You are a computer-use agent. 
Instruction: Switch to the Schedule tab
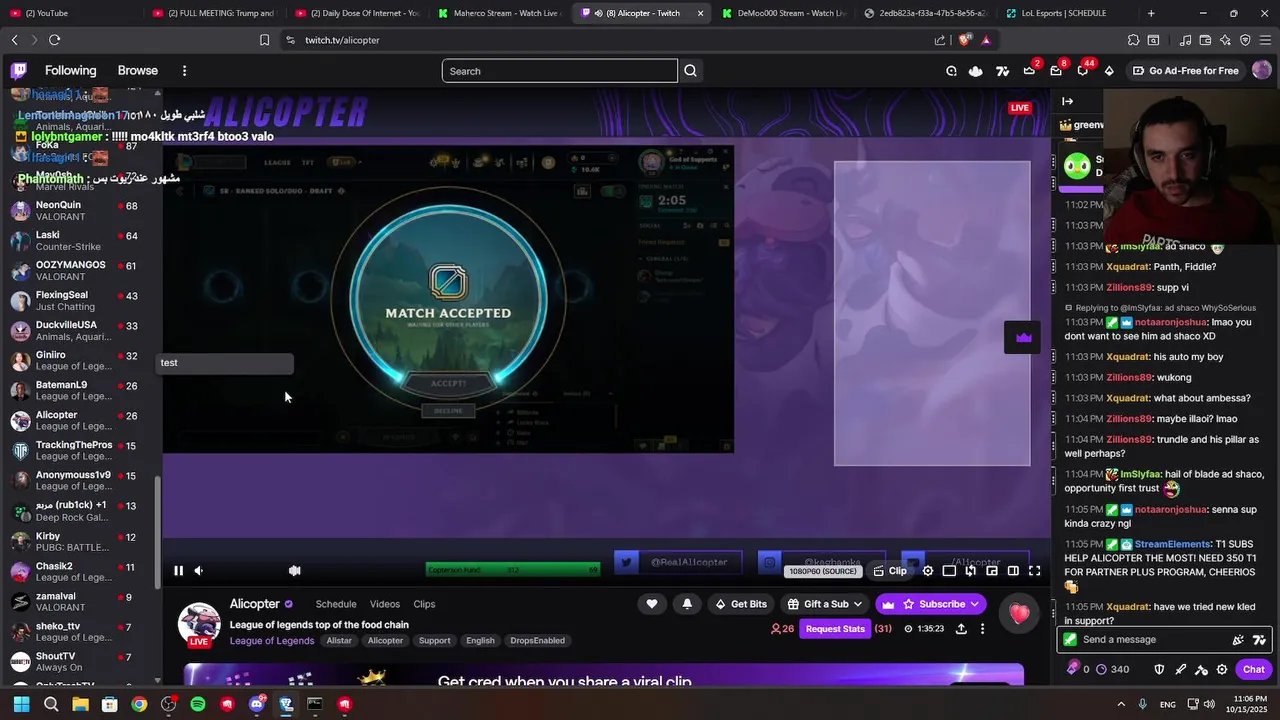click(x=336, y=604)
